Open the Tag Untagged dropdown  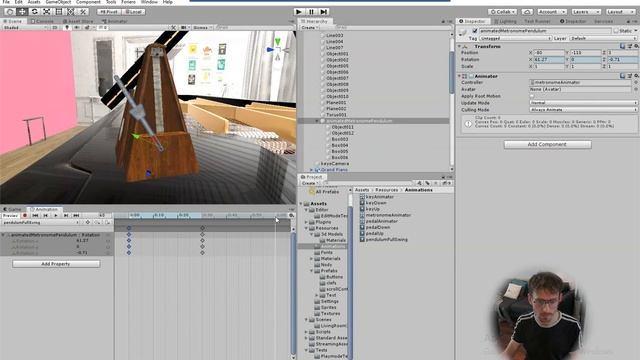[516, 38]
